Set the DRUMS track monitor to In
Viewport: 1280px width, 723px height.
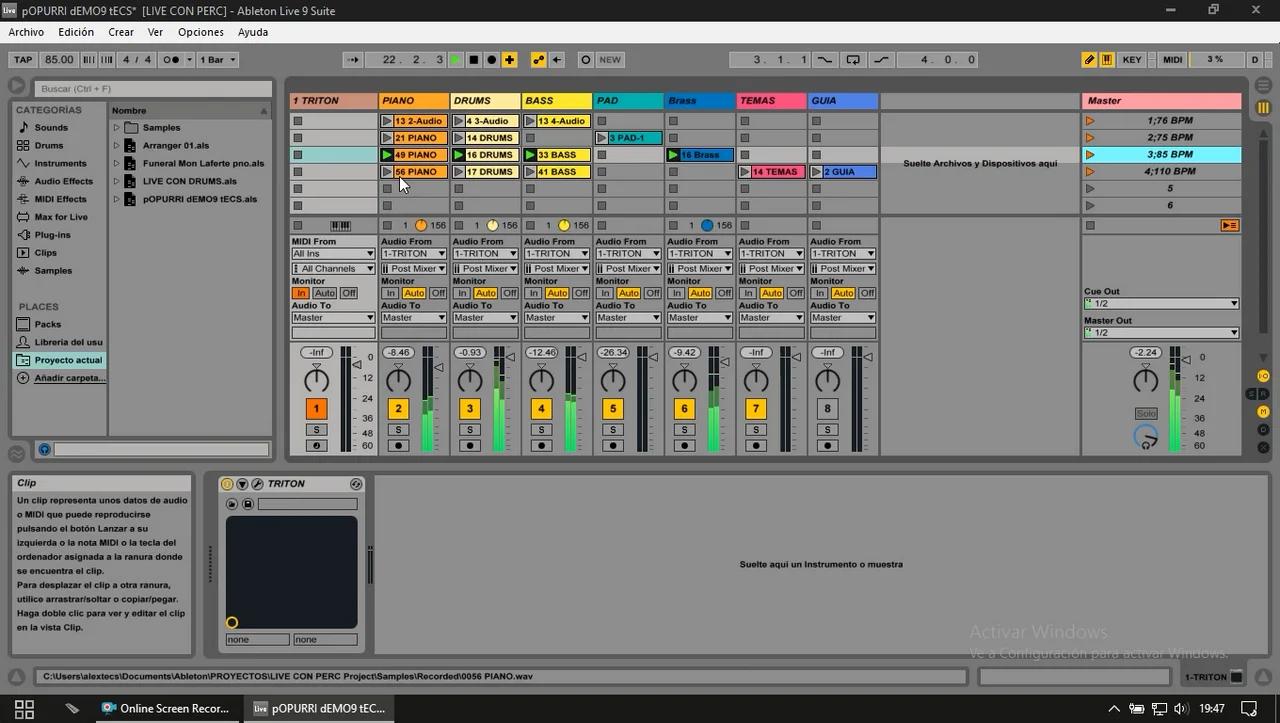463,293
